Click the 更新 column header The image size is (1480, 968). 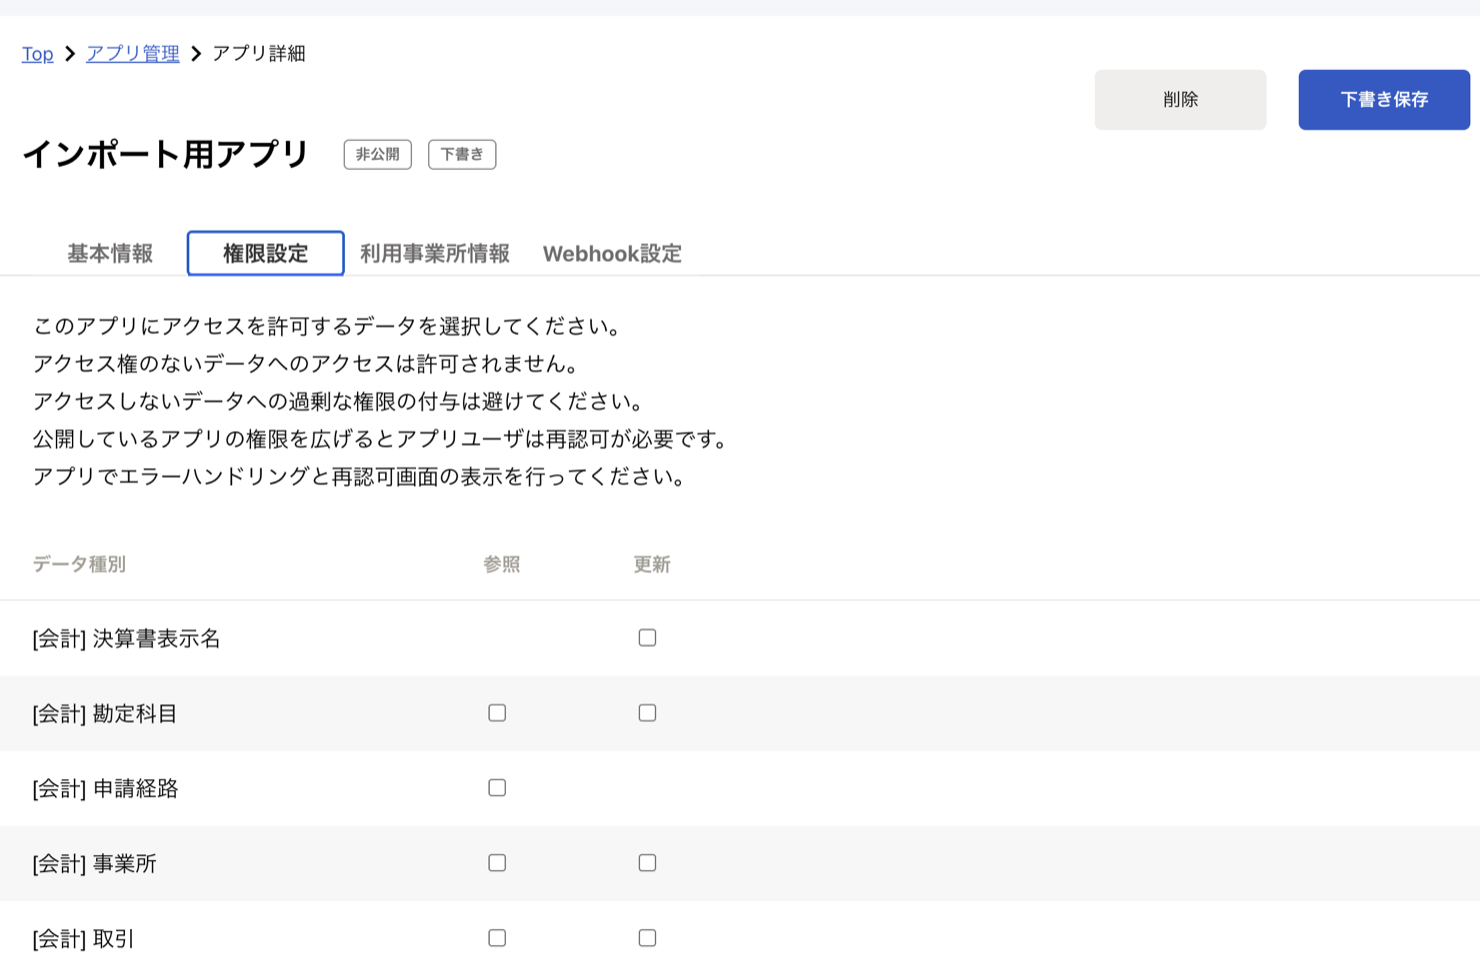(x=652, y=564)
